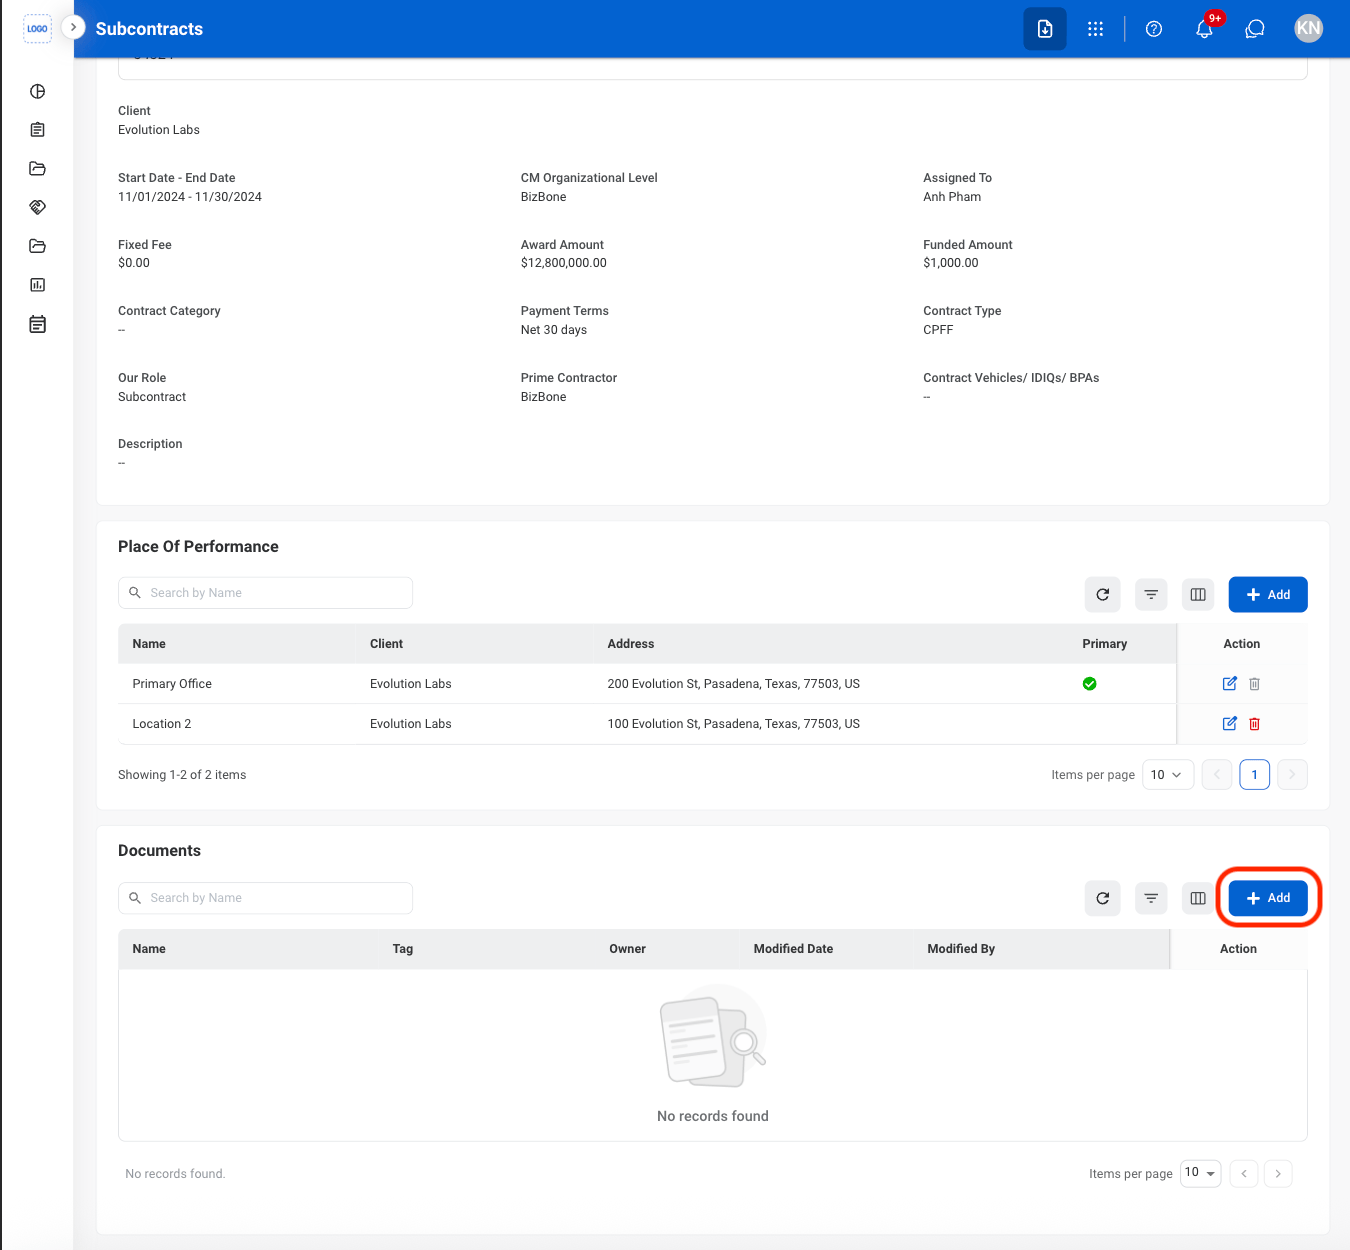Click the Primary Office name cell
Image resolution: width=1350 pixels, height=1250 pixels.
point(172,684)
